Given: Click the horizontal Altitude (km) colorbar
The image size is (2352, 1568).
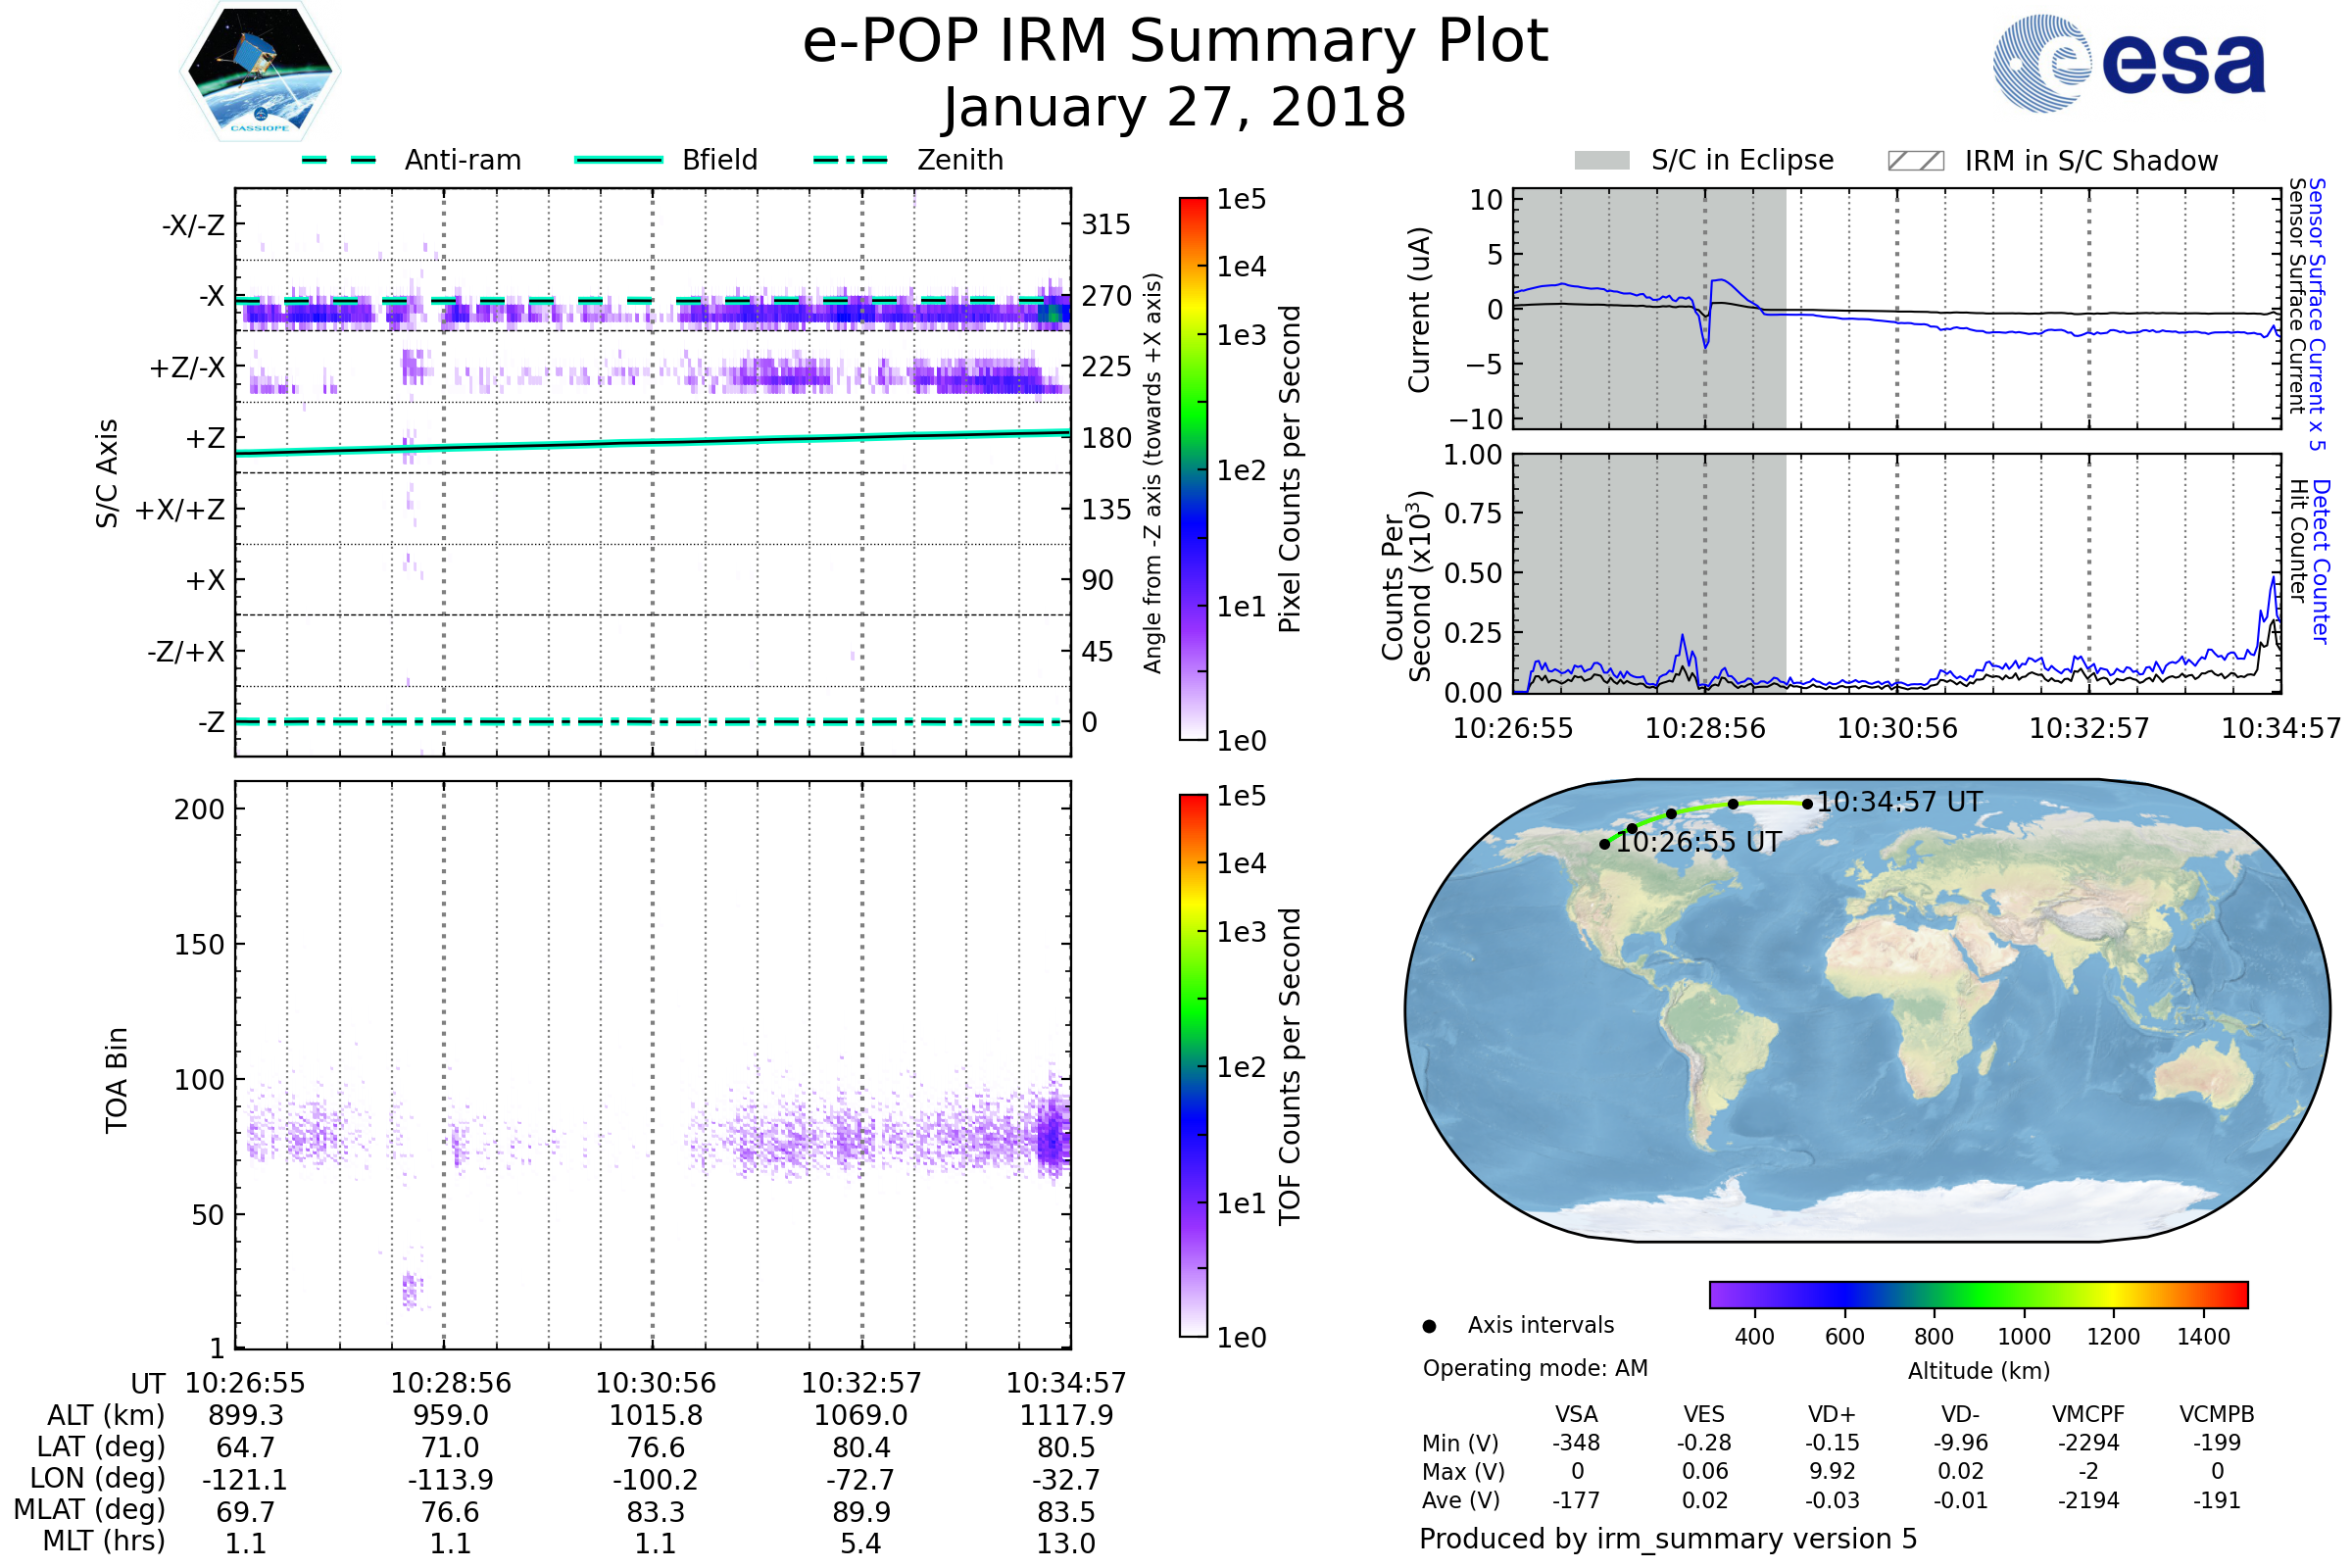Looking at the screenshot, I should pyautogui.click(x=1978, y=1294).
